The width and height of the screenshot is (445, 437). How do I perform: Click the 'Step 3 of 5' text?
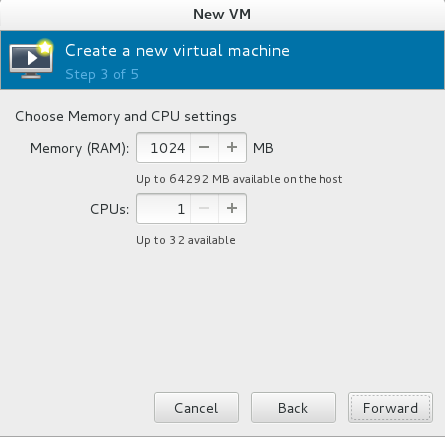(102, 74)
